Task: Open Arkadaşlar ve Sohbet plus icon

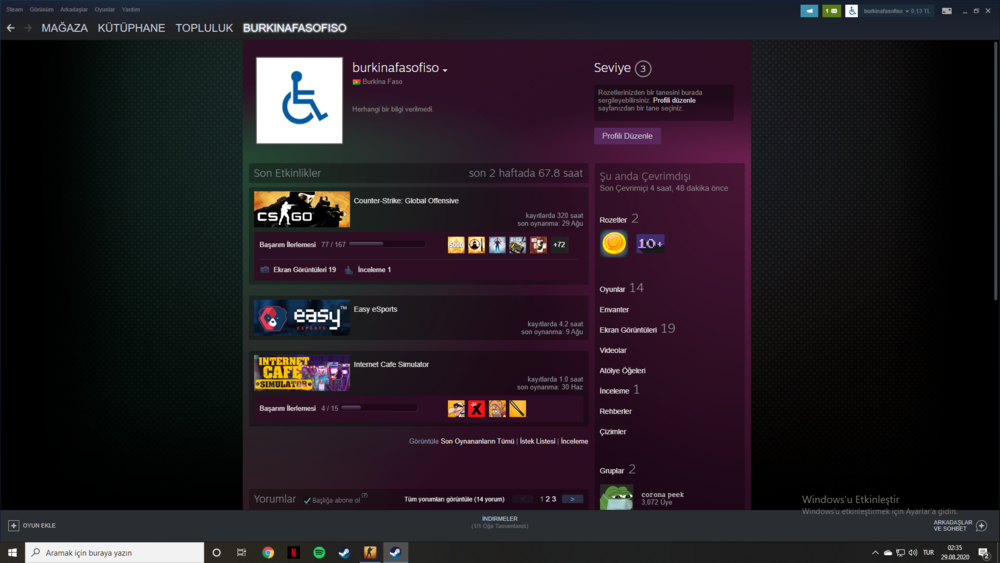Action: coord(982,525)
